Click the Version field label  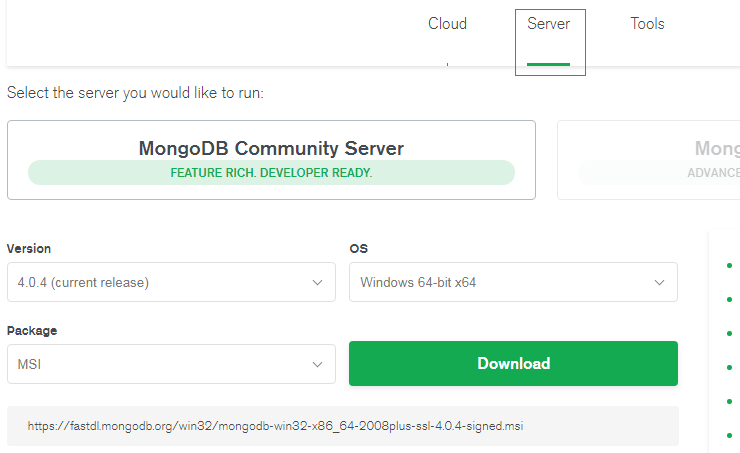click(x=29, y=248)
